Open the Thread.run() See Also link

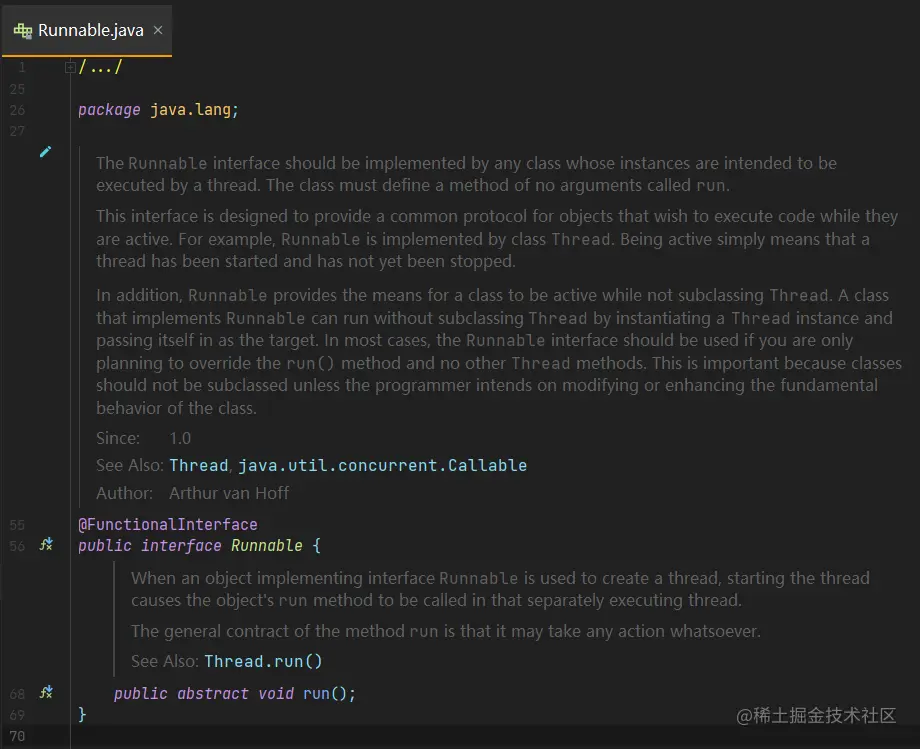pyautogui.click(x=263, y=662)
